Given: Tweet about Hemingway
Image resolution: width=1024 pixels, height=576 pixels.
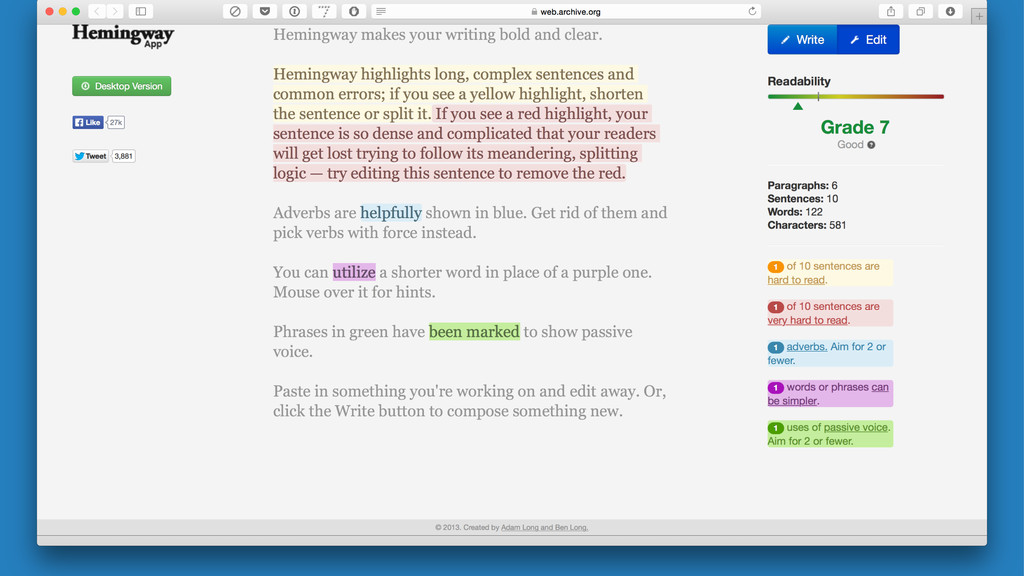Looking at the screenshot, I should pos(90,156).
